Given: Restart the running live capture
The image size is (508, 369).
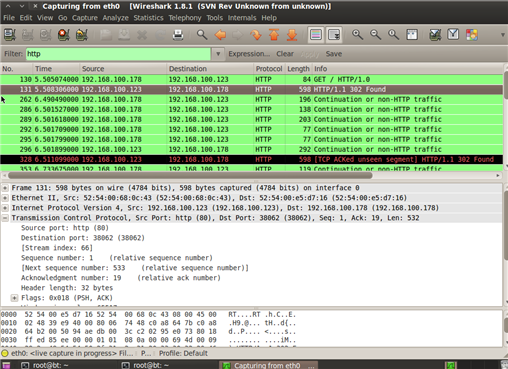Looking at the screenshot, I should tap(81, 35).
